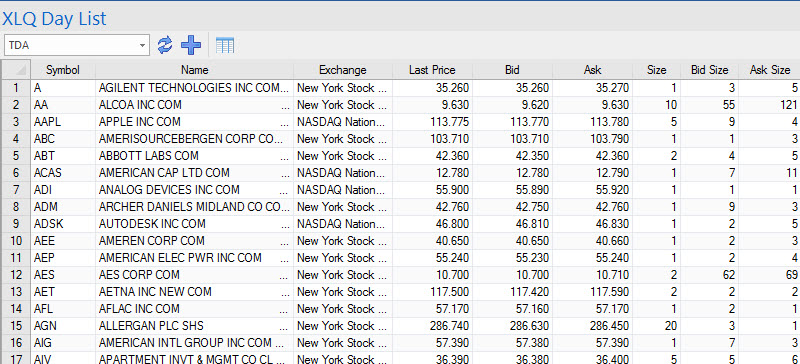Click ask value 55.920 cell
This screenshot has height=364, width=800.
[592, 190]
